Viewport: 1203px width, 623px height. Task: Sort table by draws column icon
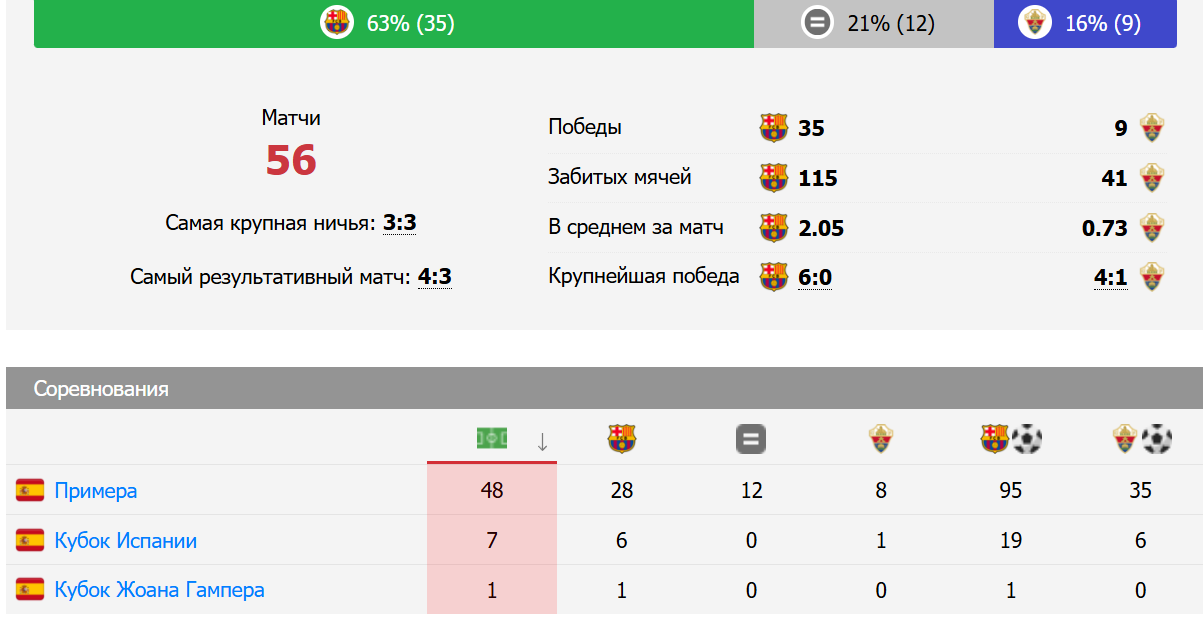point(751,439)
